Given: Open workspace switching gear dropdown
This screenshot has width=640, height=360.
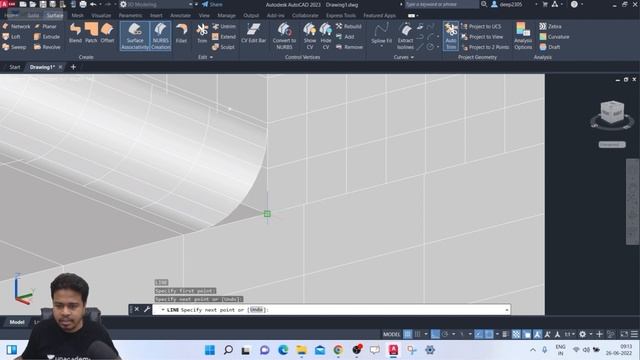Looking at the screenshot, I should 591,334.
